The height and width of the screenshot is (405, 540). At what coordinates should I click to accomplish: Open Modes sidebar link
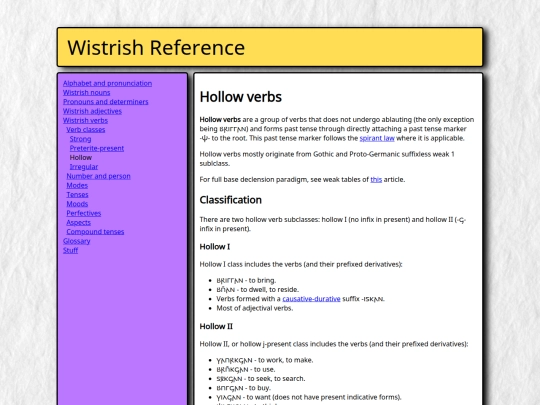tap(77, 186)
